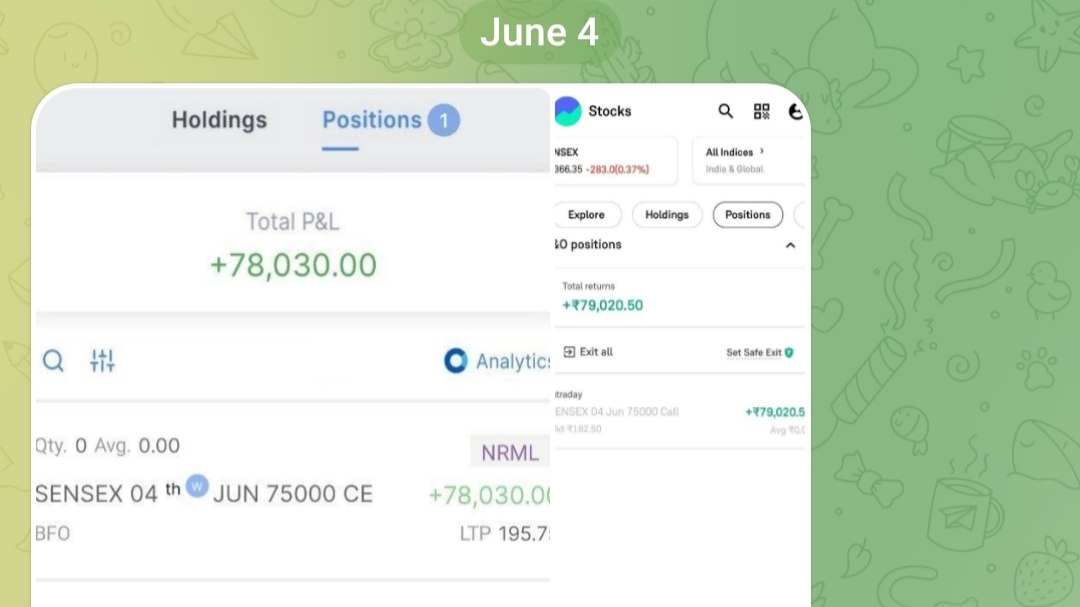Open the QR code scanner icon
1080x607 pixels.
pyautogui.click(x=761, y=111)
